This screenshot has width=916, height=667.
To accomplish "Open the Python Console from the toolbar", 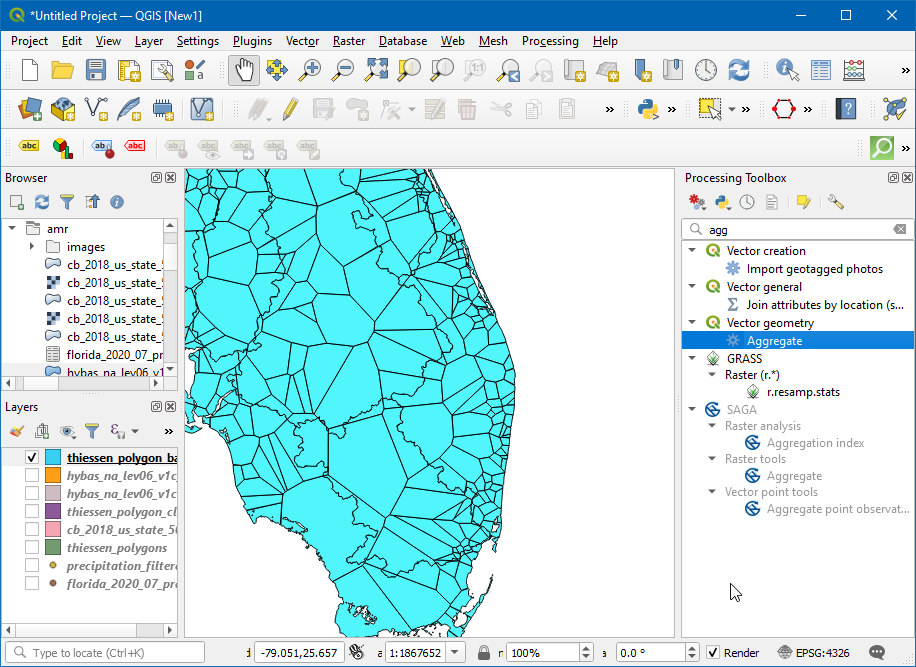I will pos(647,108).
